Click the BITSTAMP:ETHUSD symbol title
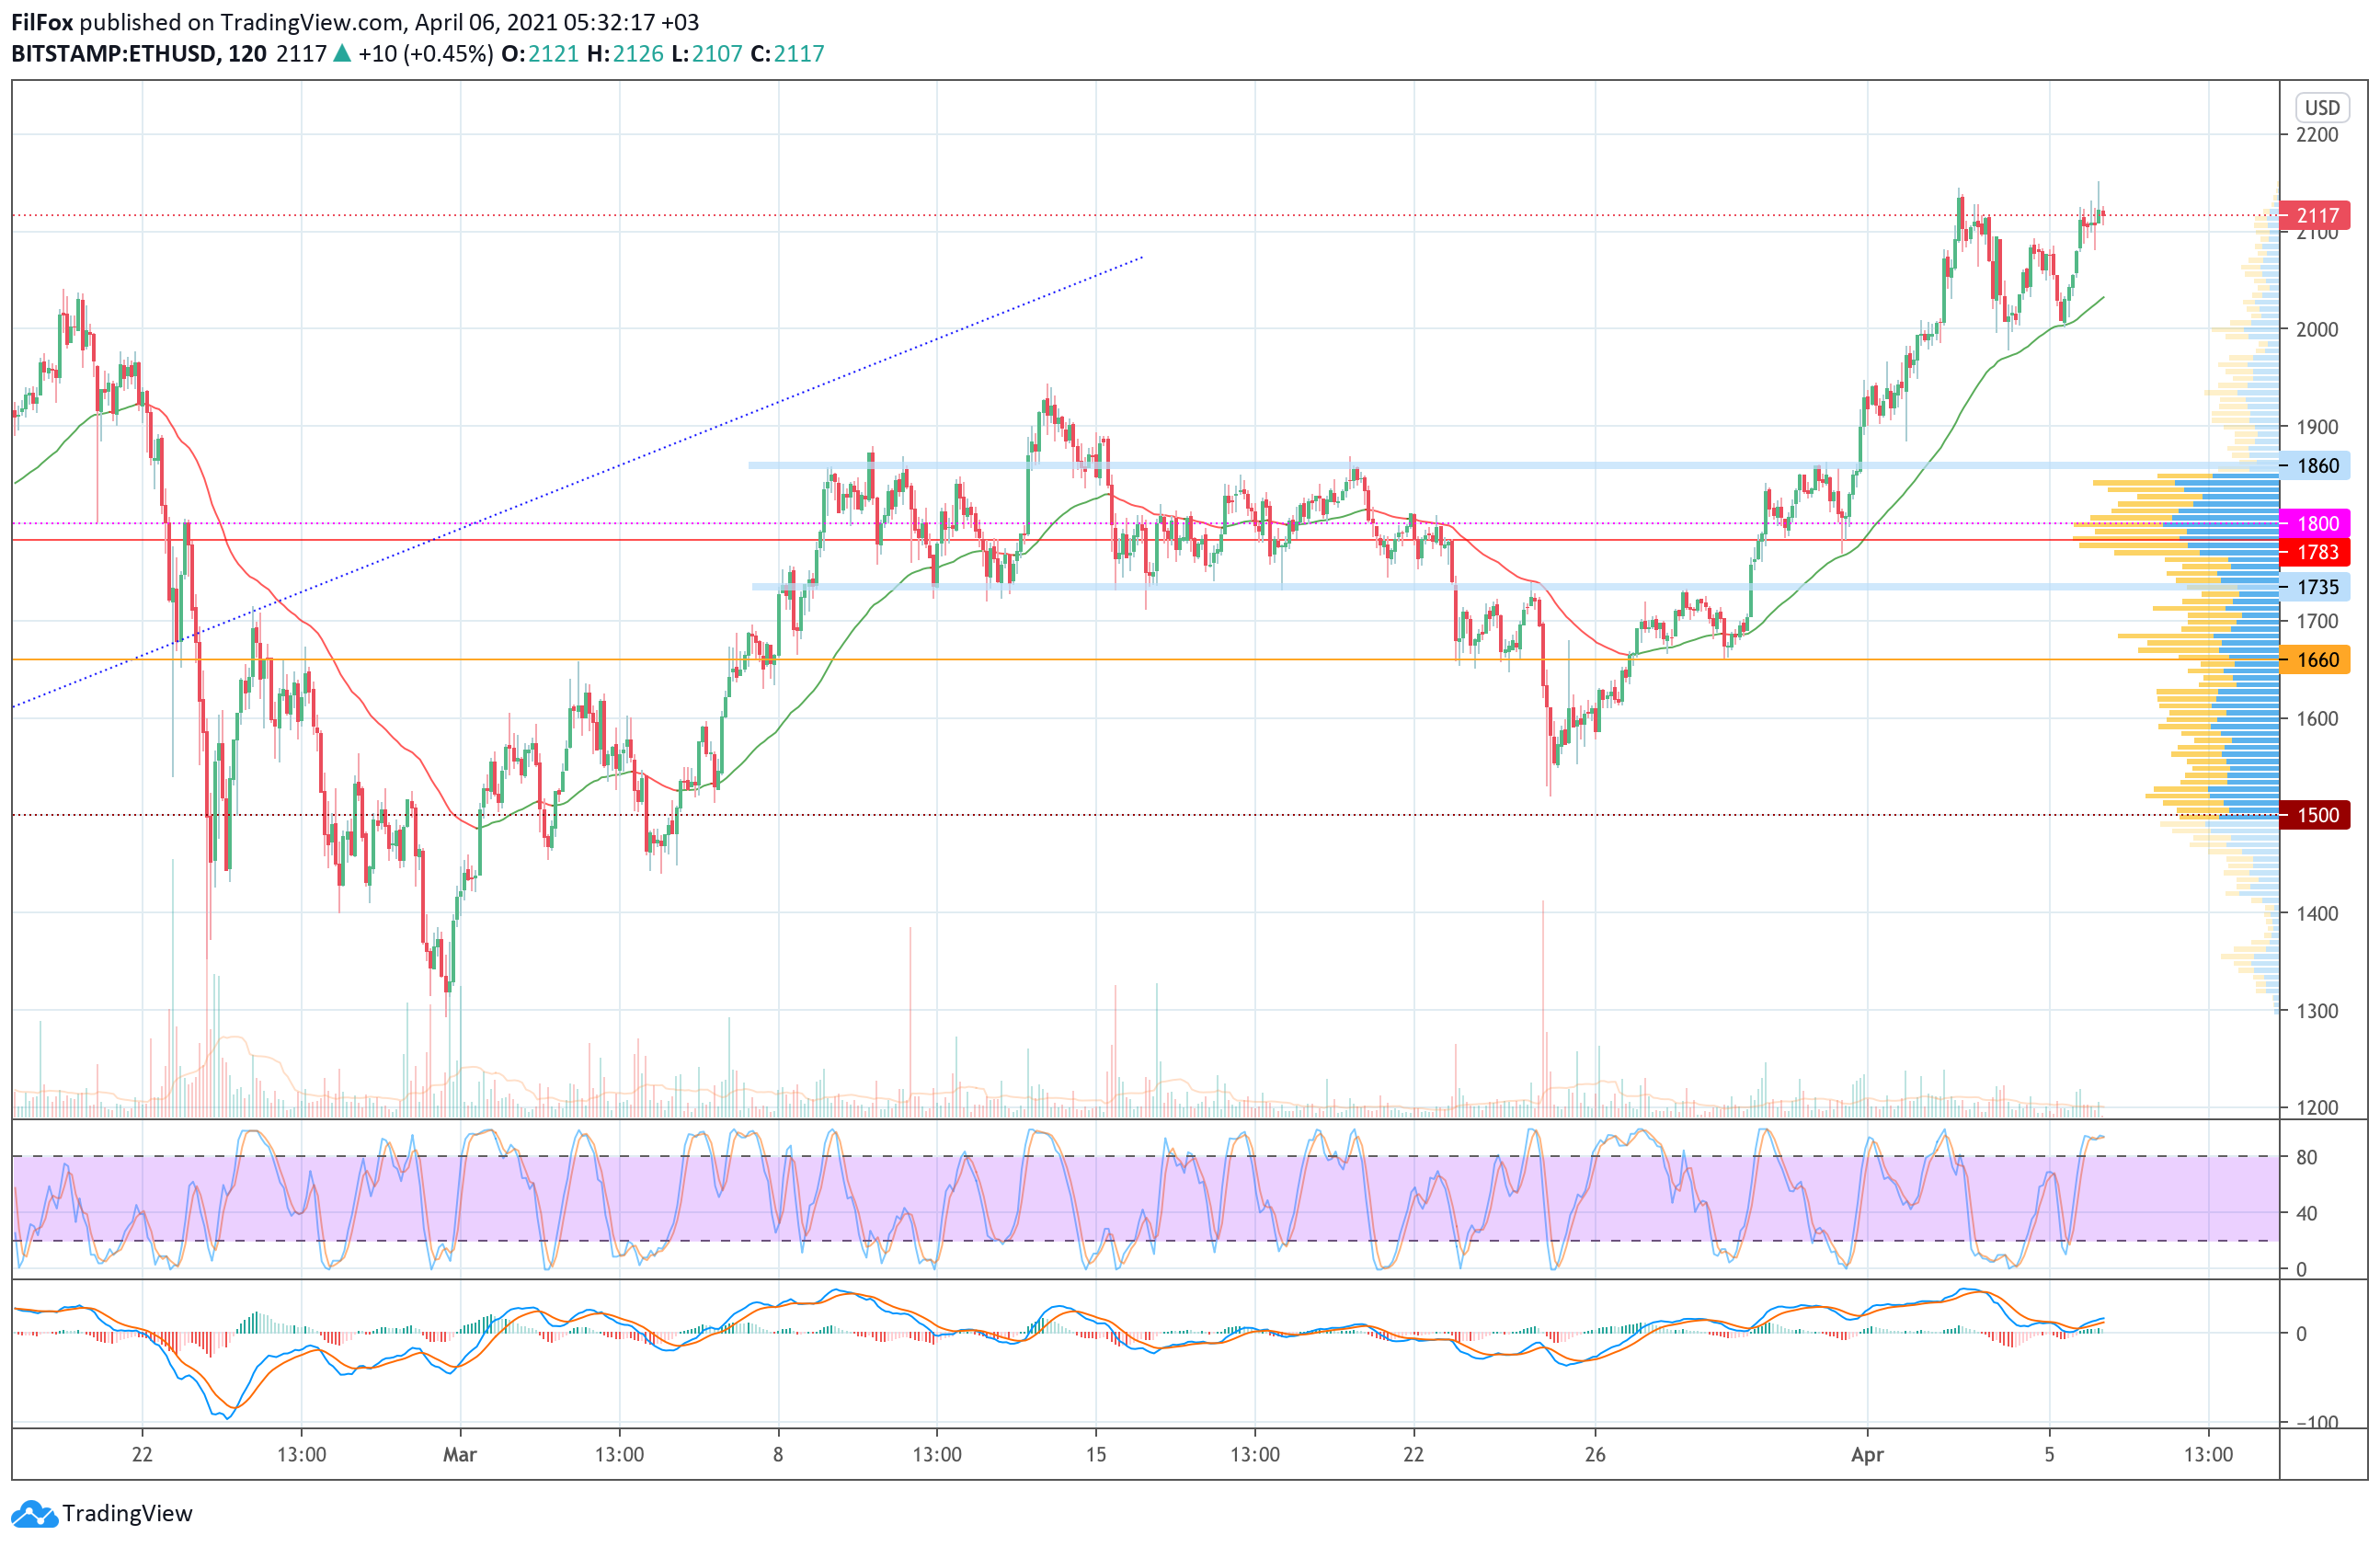The height and width of the screenshot is (1547, 2380). click(115, 54)
